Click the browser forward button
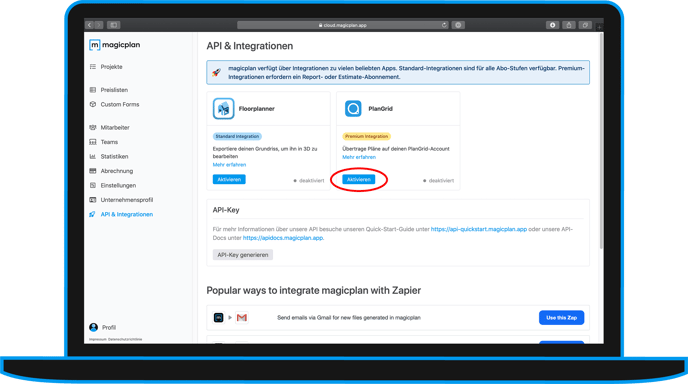The height and width of the screenshot is (384, 688). [x=99, y=25]
